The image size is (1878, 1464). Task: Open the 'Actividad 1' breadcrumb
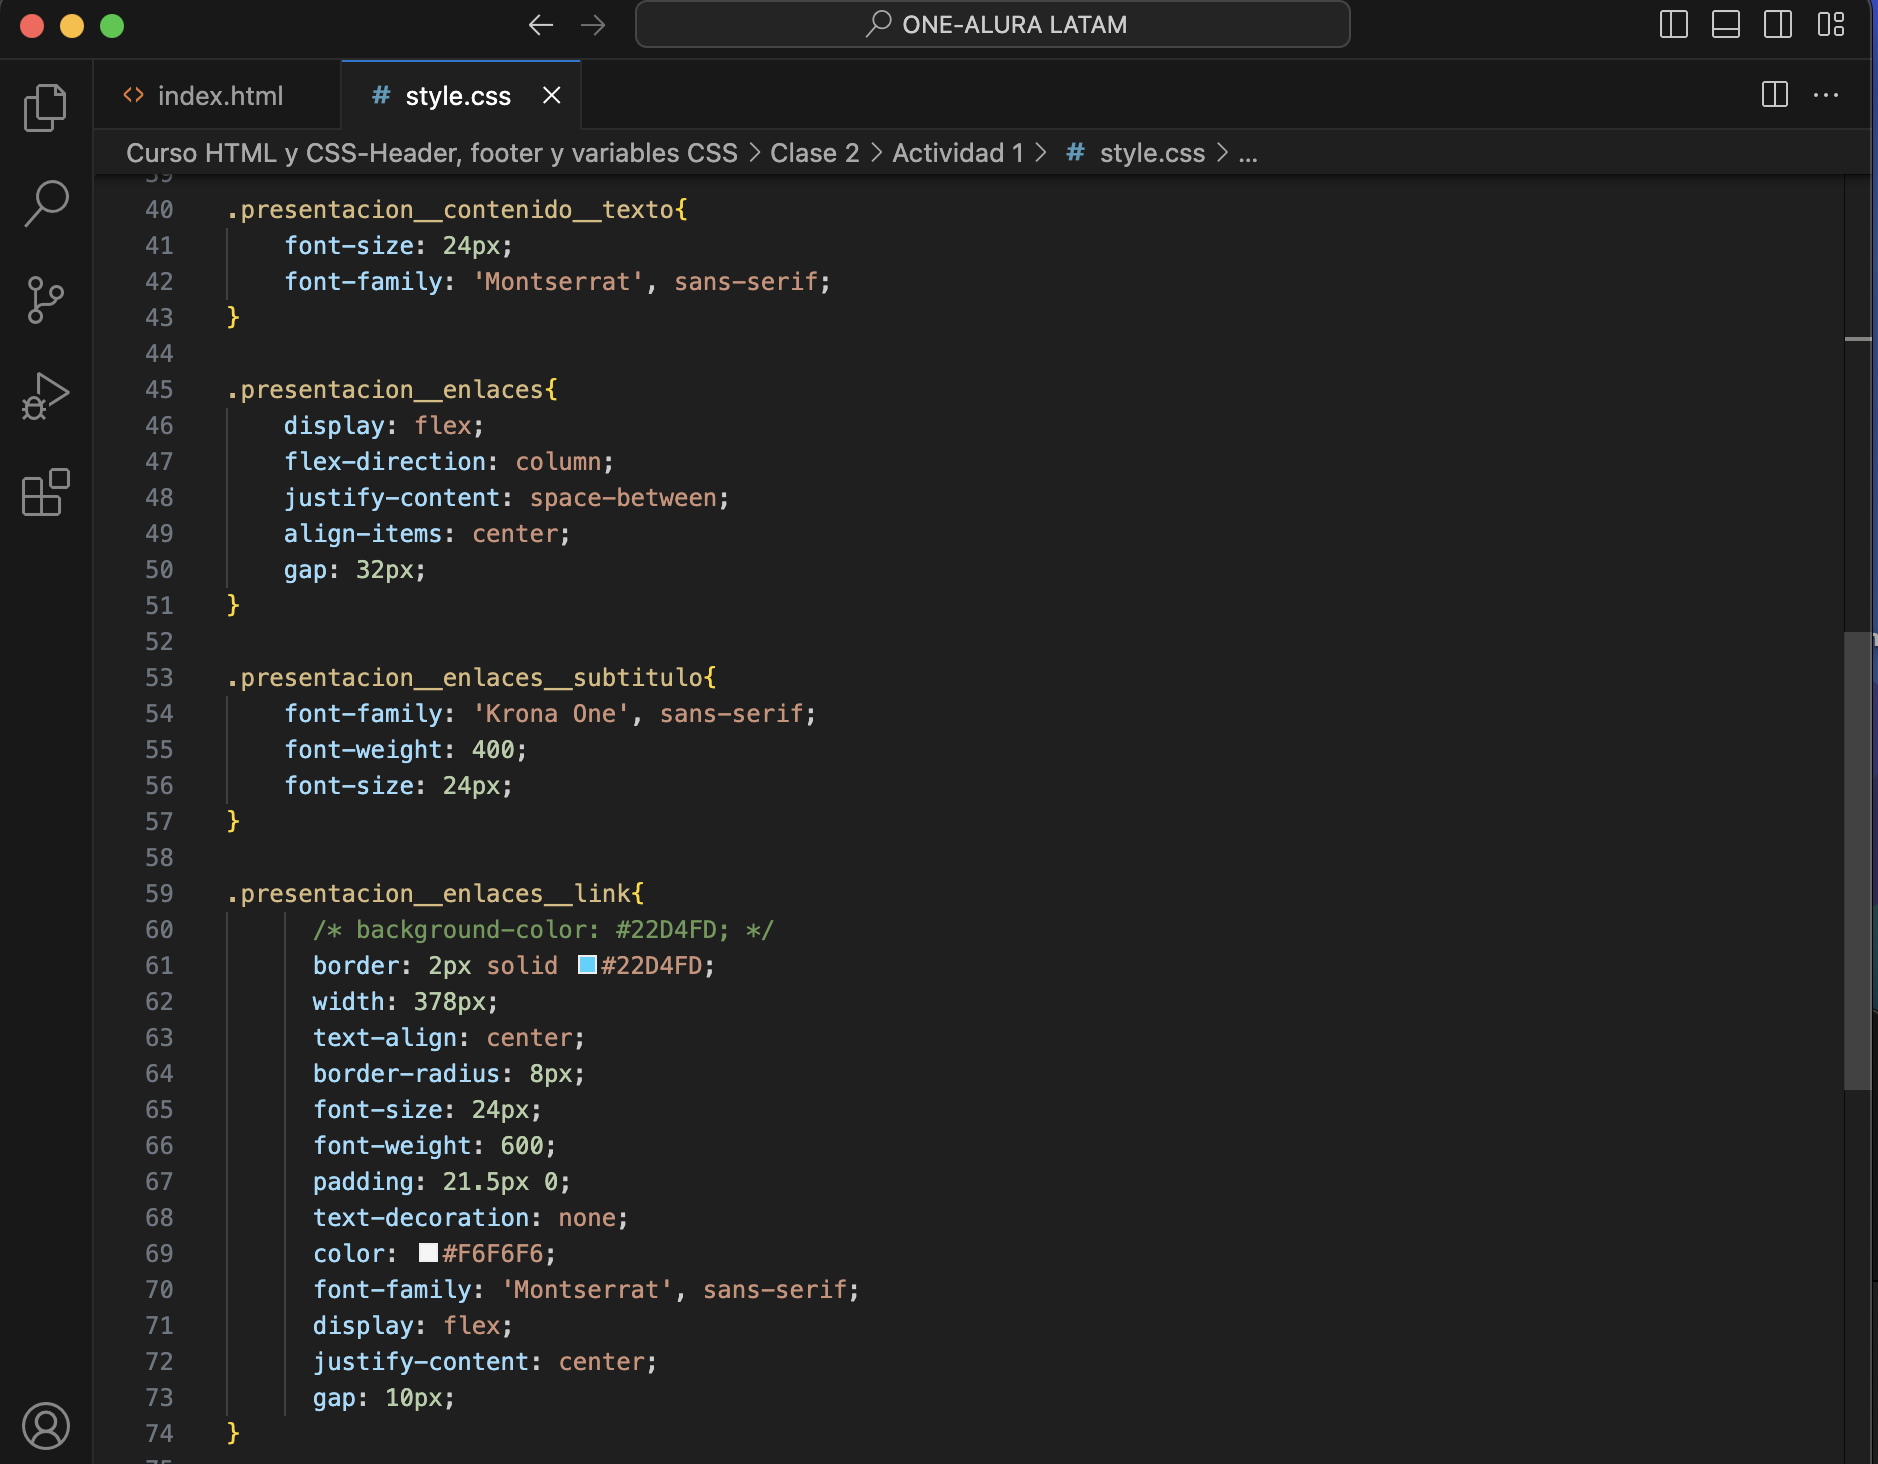[958, 153]
